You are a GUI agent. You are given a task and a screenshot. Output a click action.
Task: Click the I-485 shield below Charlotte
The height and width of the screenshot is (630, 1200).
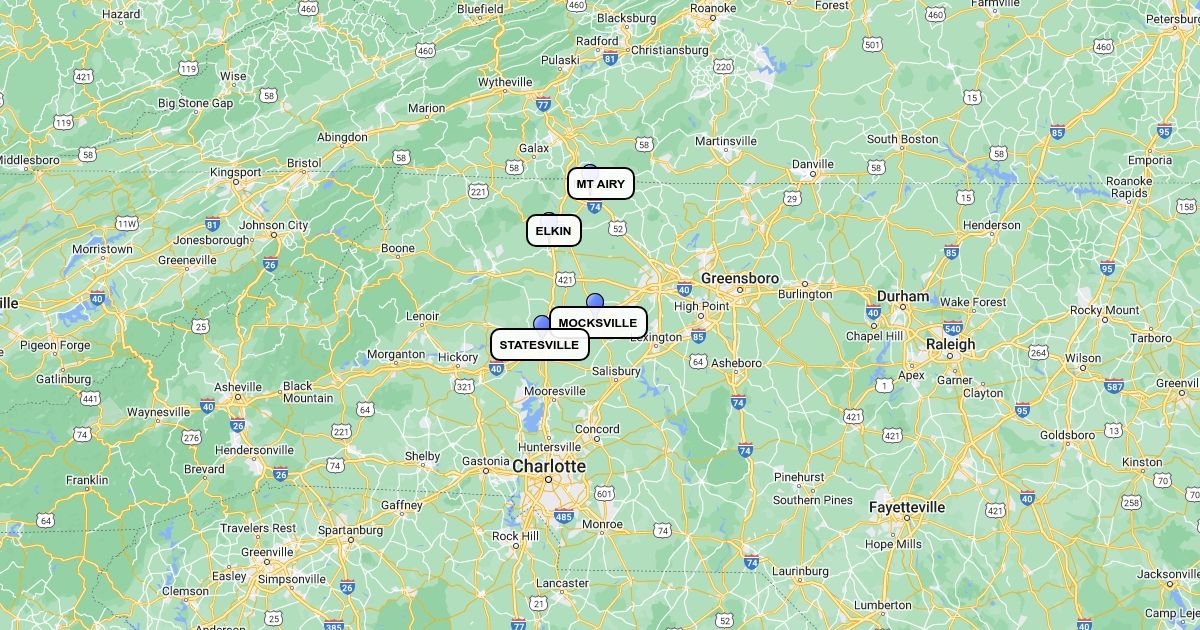[x=564, y=517]
